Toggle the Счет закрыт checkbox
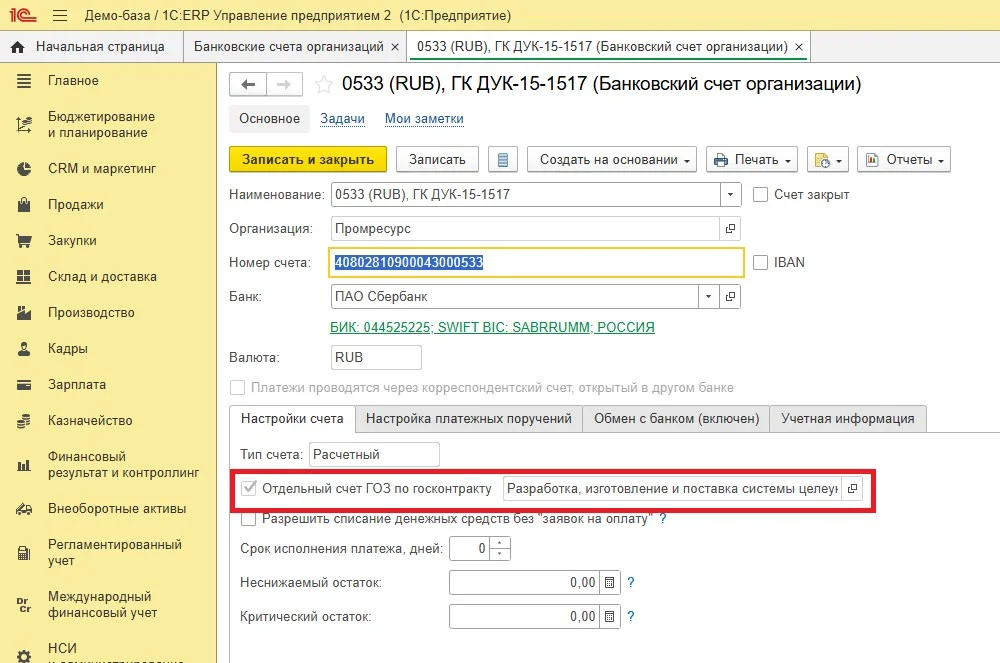Image resolution: width=1000 pixels, height=663 pixels. tap(760, 194)
